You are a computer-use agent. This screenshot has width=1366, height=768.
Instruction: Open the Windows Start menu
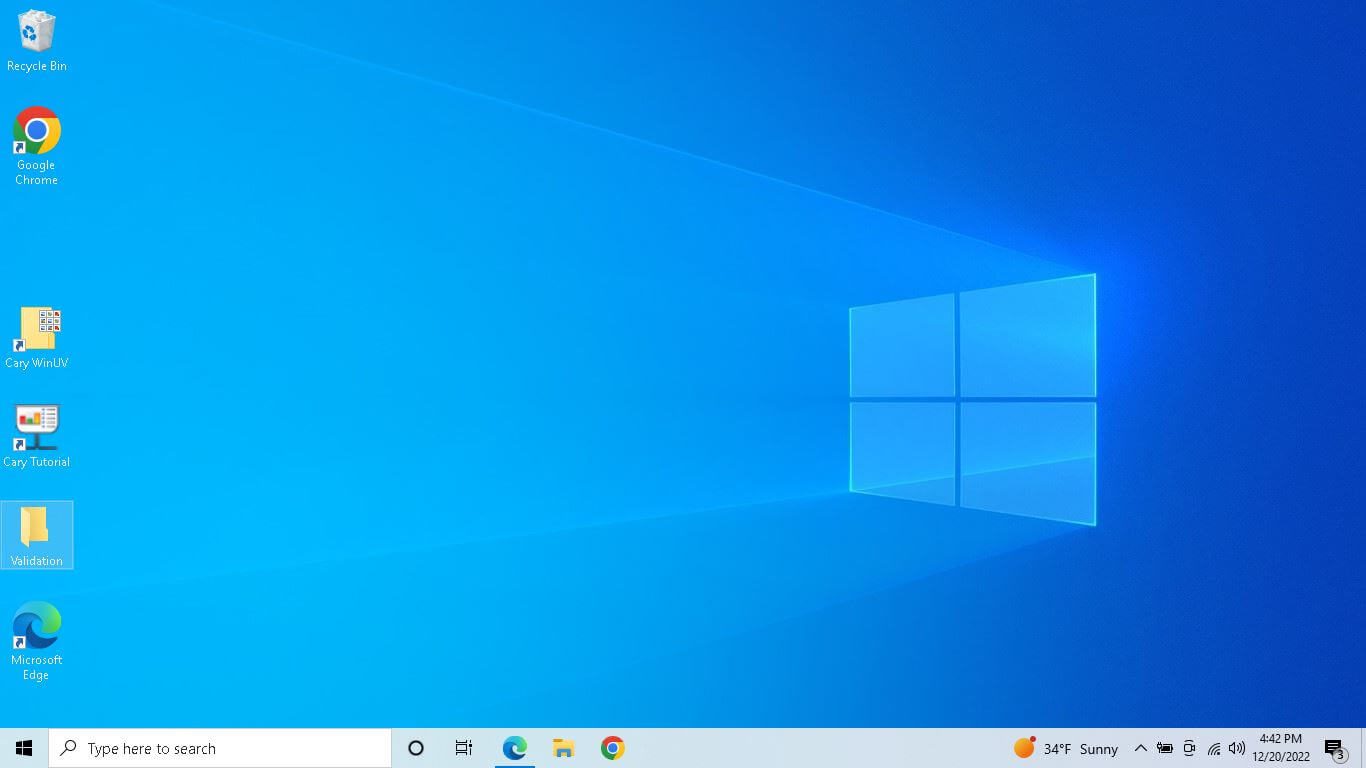click(24, 748)
